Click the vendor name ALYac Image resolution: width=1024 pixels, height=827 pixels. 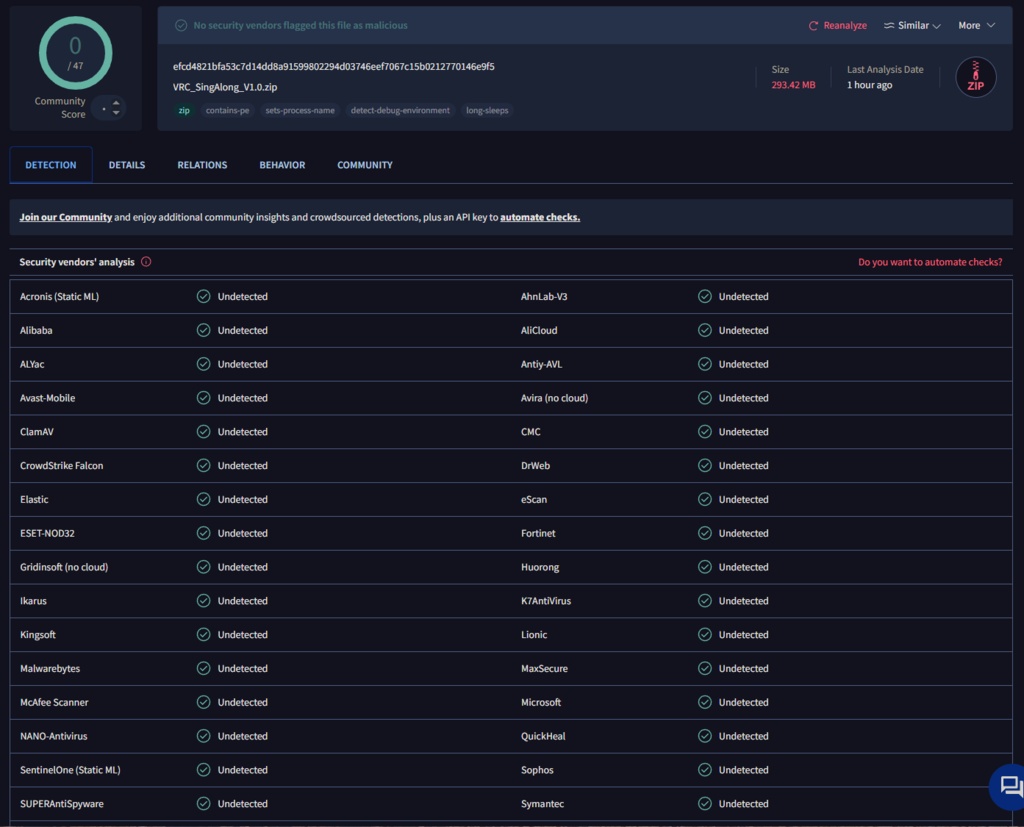click(x=32, y=365)
